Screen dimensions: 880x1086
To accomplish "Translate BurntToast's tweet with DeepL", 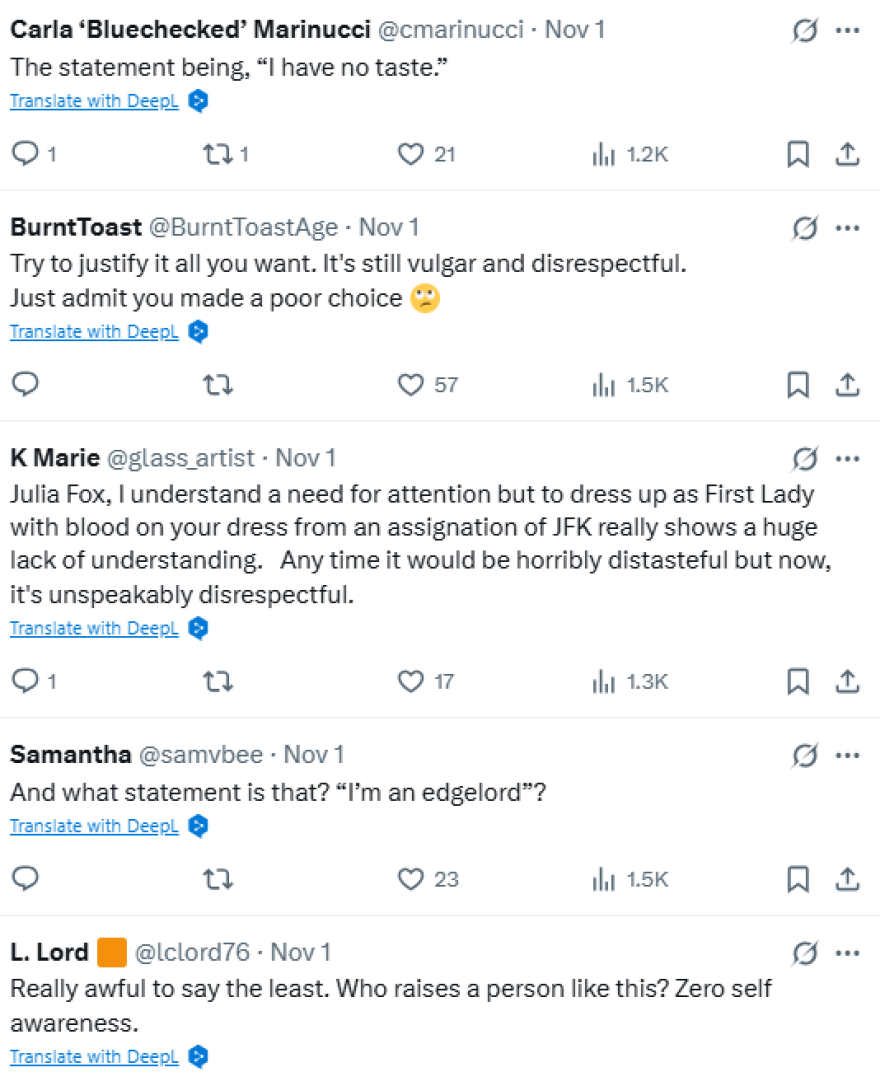I will pos(94,331).
